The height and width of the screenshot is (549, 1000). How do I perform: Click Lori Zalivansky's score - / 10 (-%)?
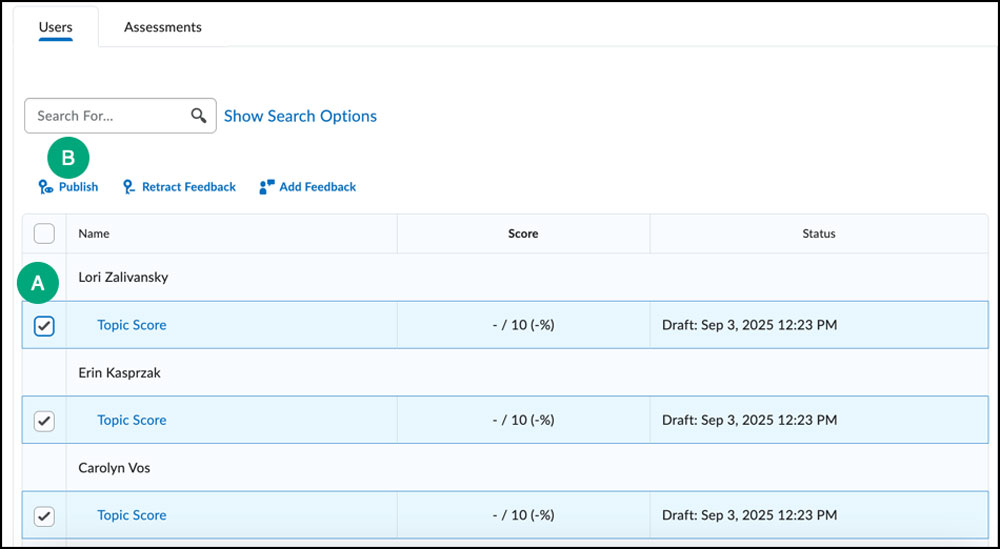(x=524, y=325)
